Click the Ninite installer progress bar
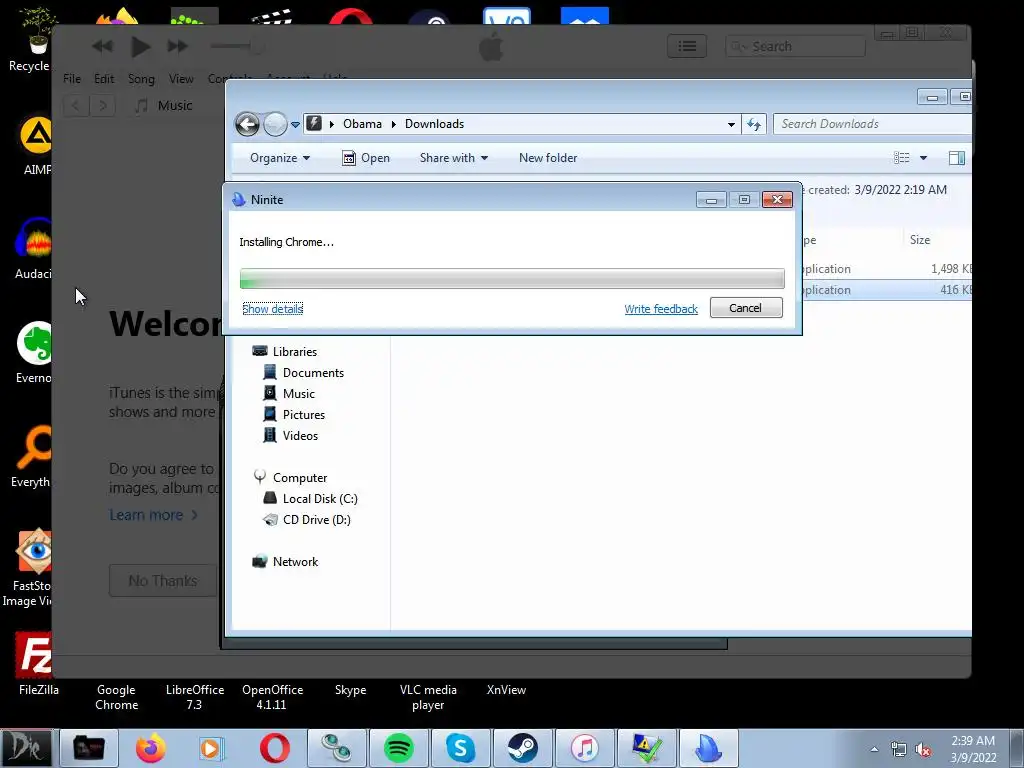The width and height of the screenshot is (1024, 768). click(x=512, y=278)
